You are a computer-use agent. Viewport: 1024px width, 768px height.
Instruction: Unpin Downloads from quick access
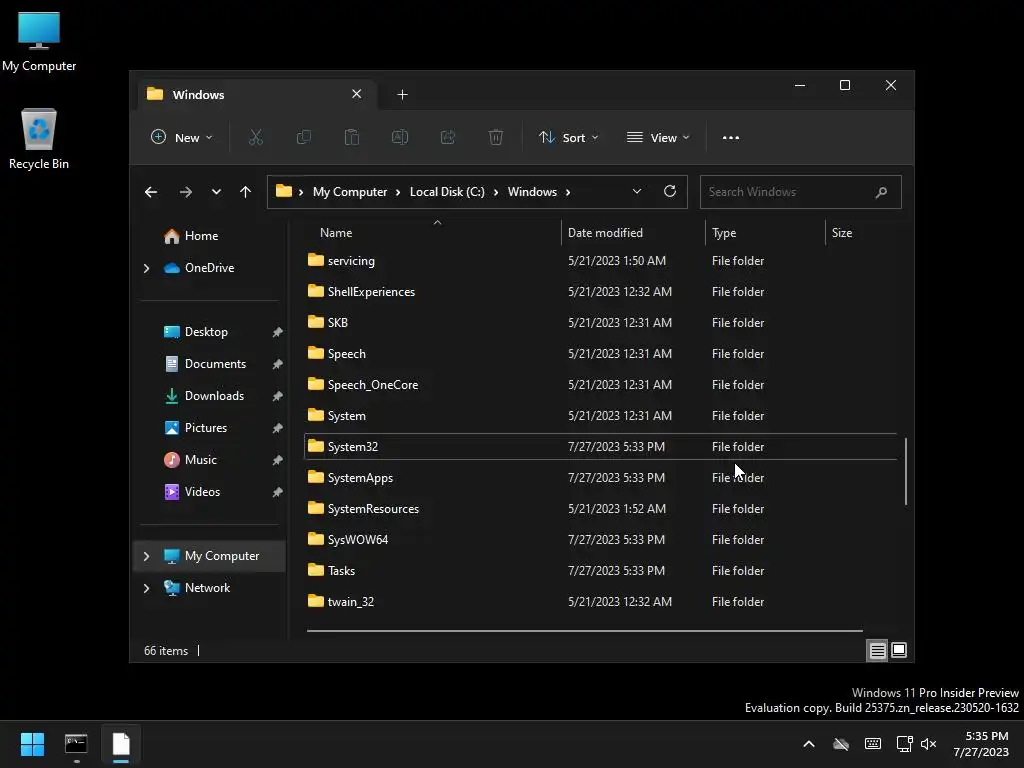pyautogui.click(x=278, y=396)
